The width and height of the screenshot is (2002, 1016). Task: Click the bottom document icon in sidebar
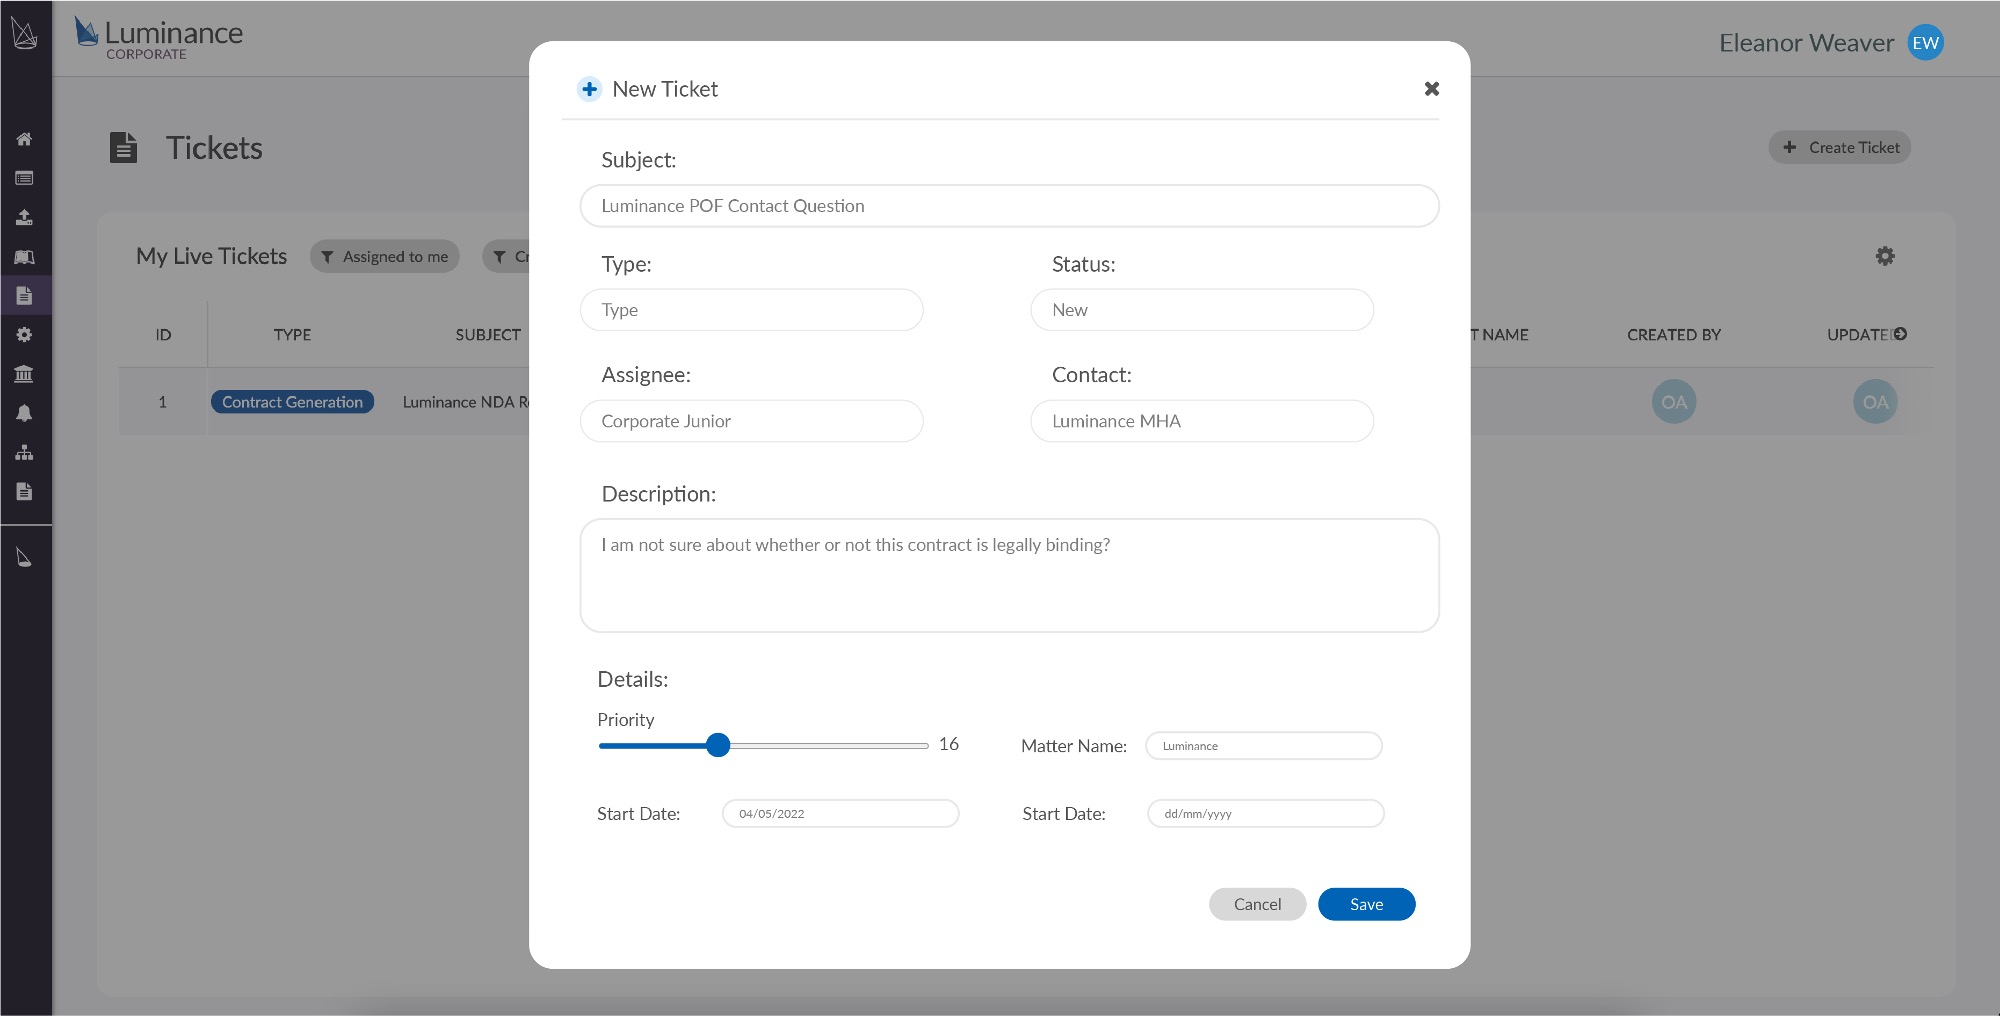click(24, 491)
